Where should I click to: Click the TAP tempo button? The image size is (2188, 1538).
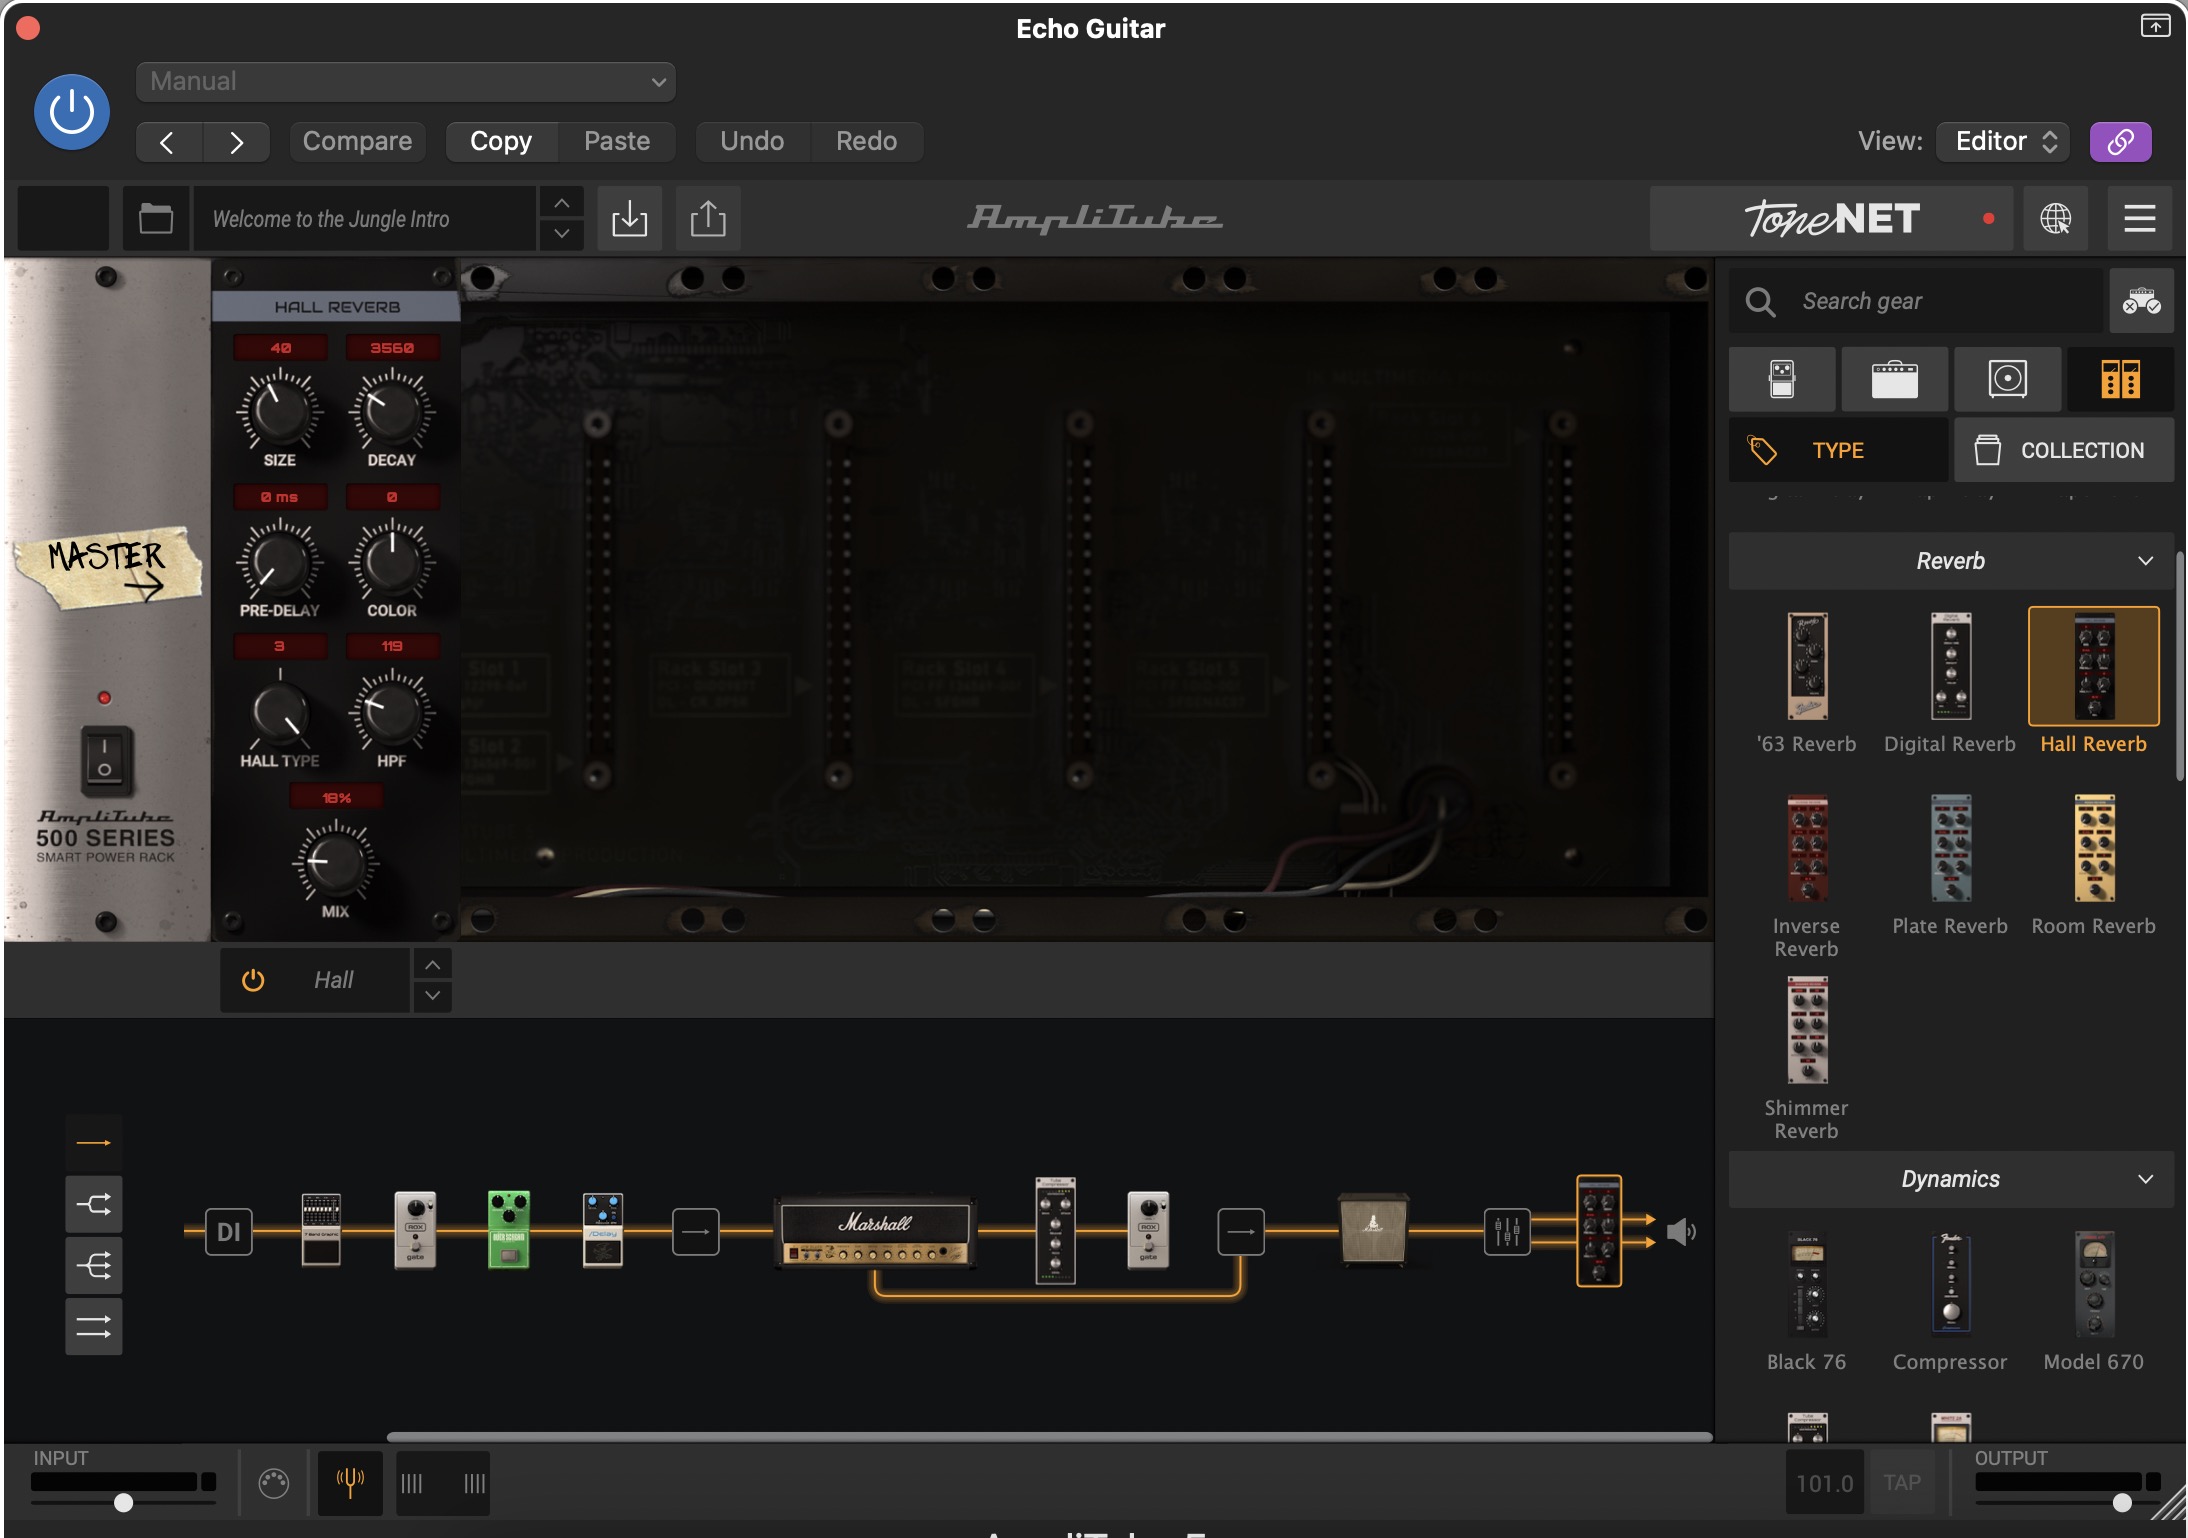click(x=1902, y=1482)
